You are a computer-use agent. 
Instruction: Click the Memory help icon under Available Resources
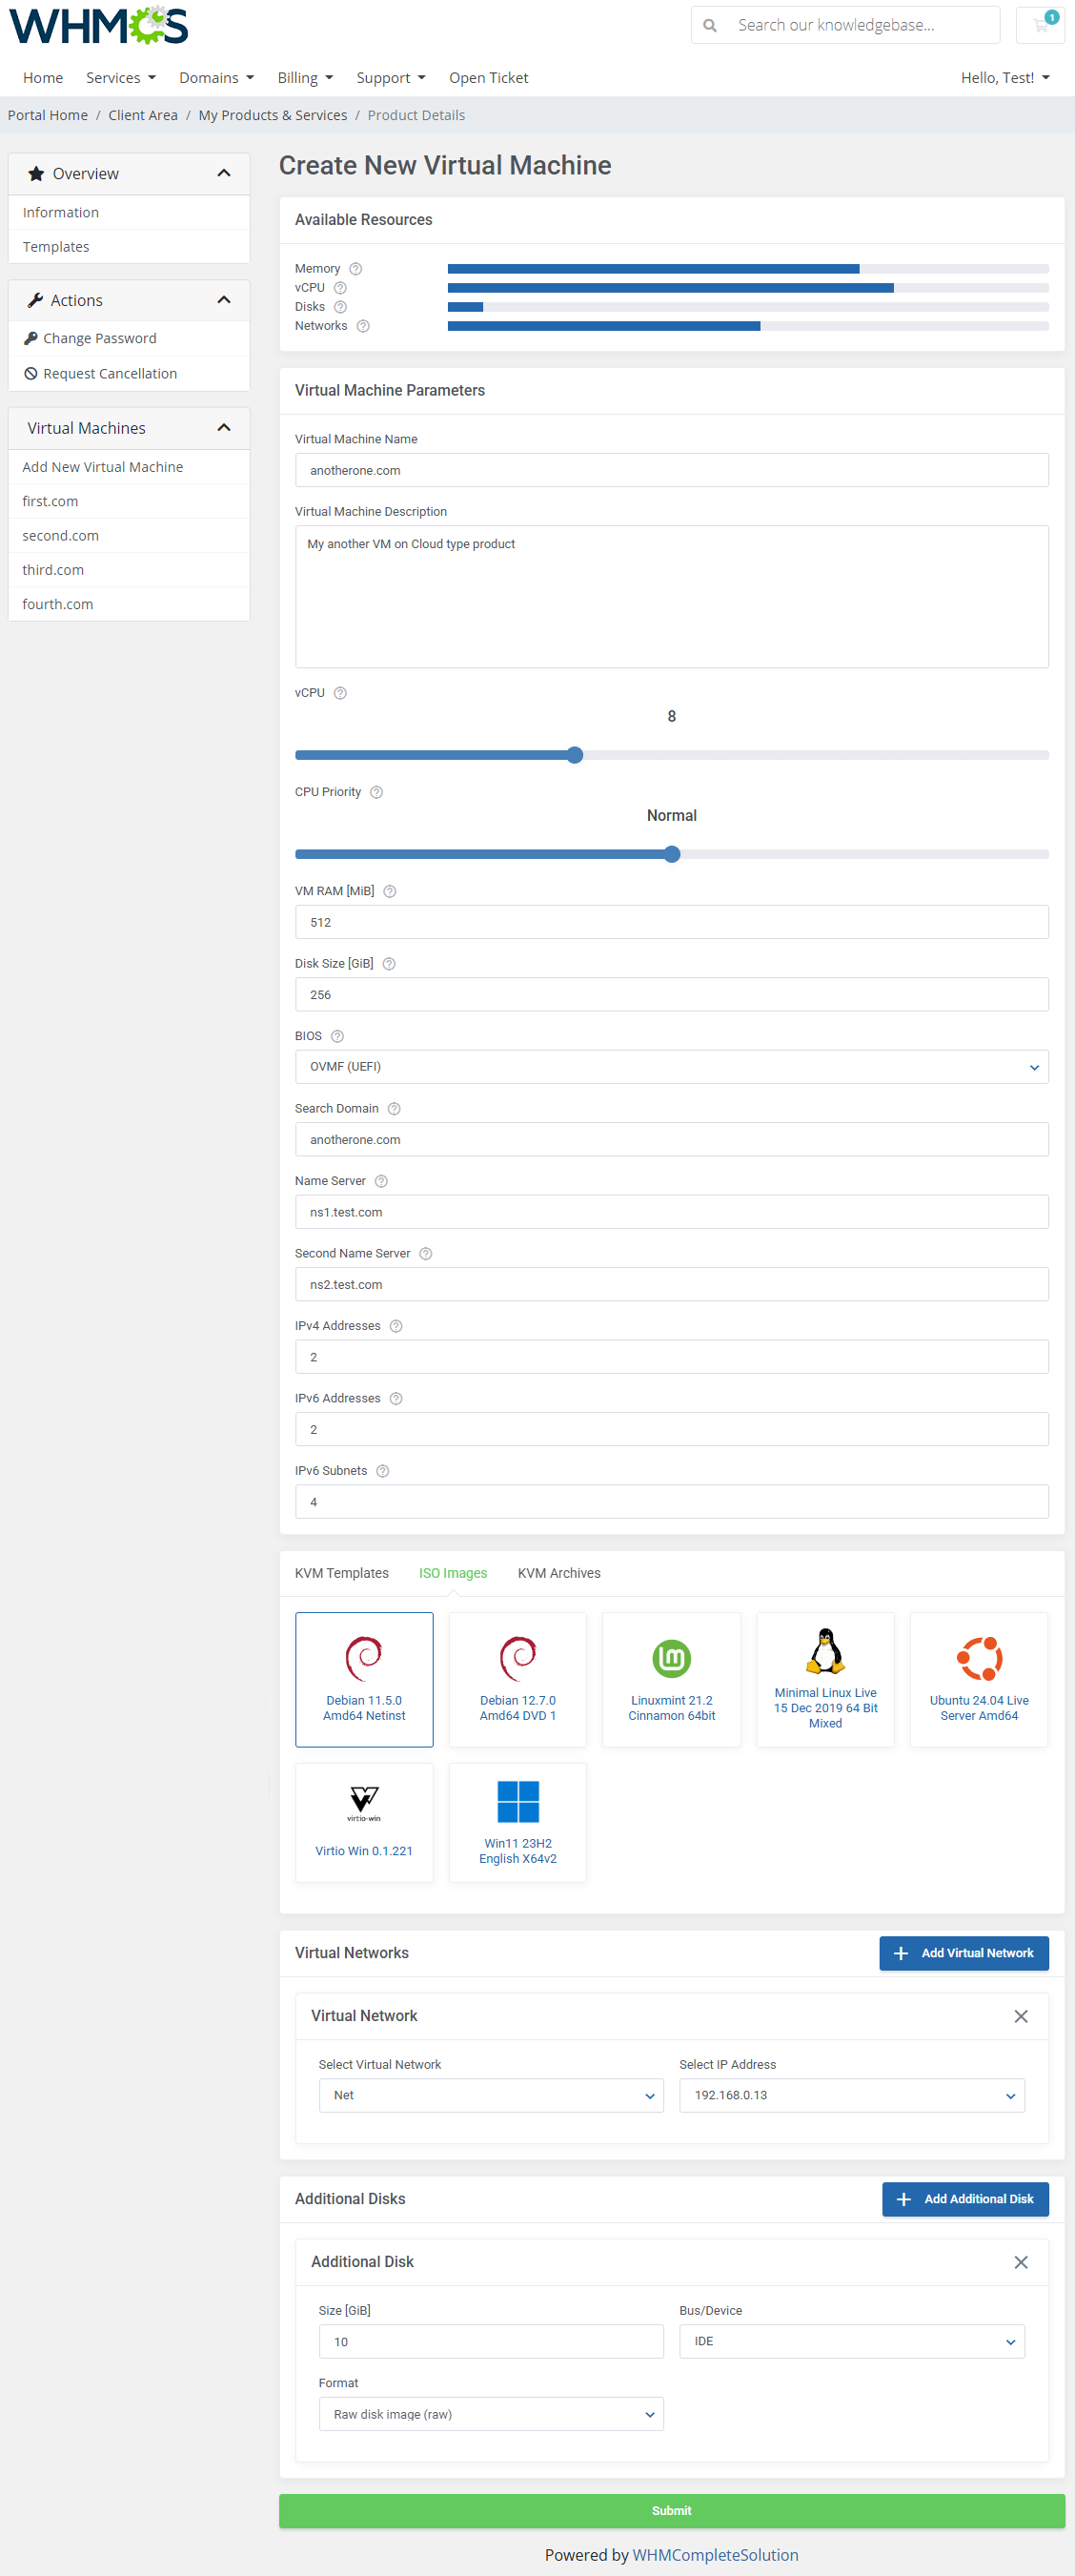(x=356, y=269)
